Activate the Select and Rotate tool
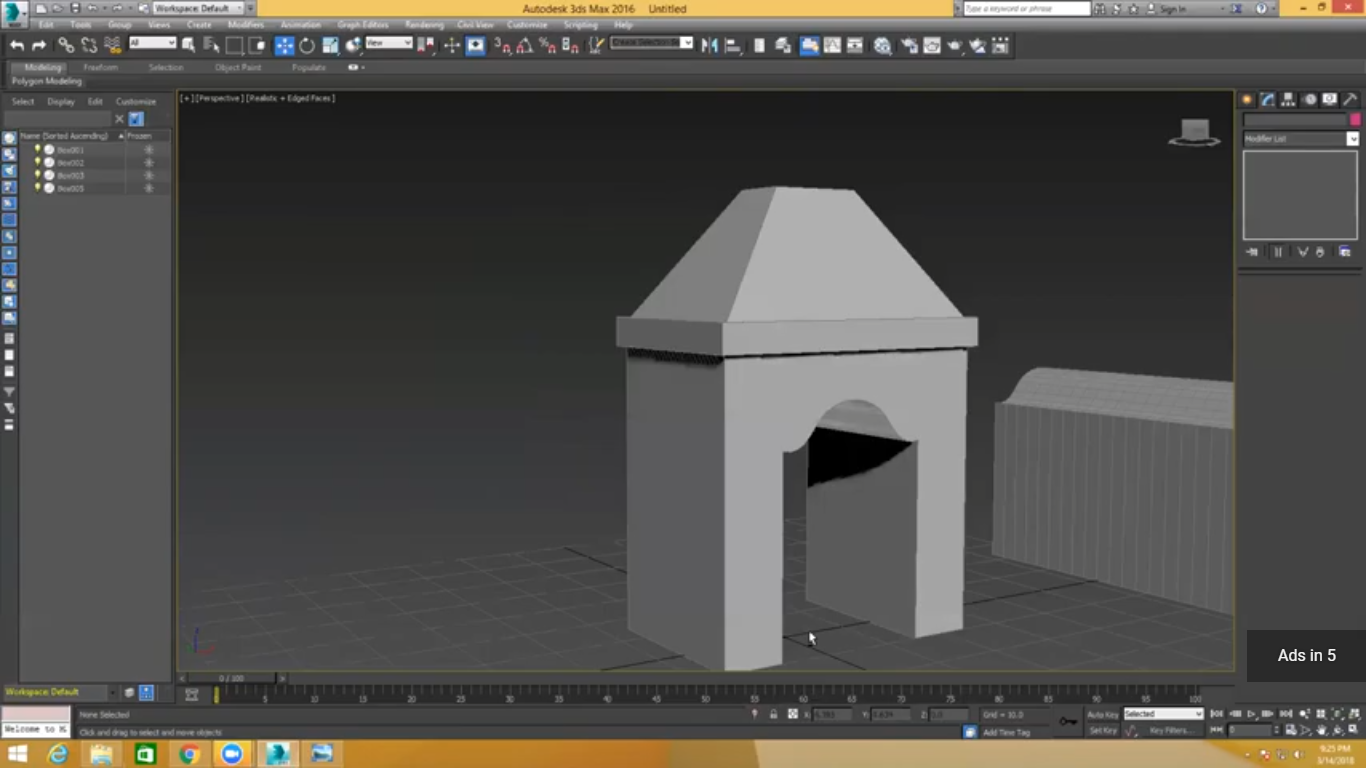The height and width of the screenshot is (768, 1366). [307, 45]
